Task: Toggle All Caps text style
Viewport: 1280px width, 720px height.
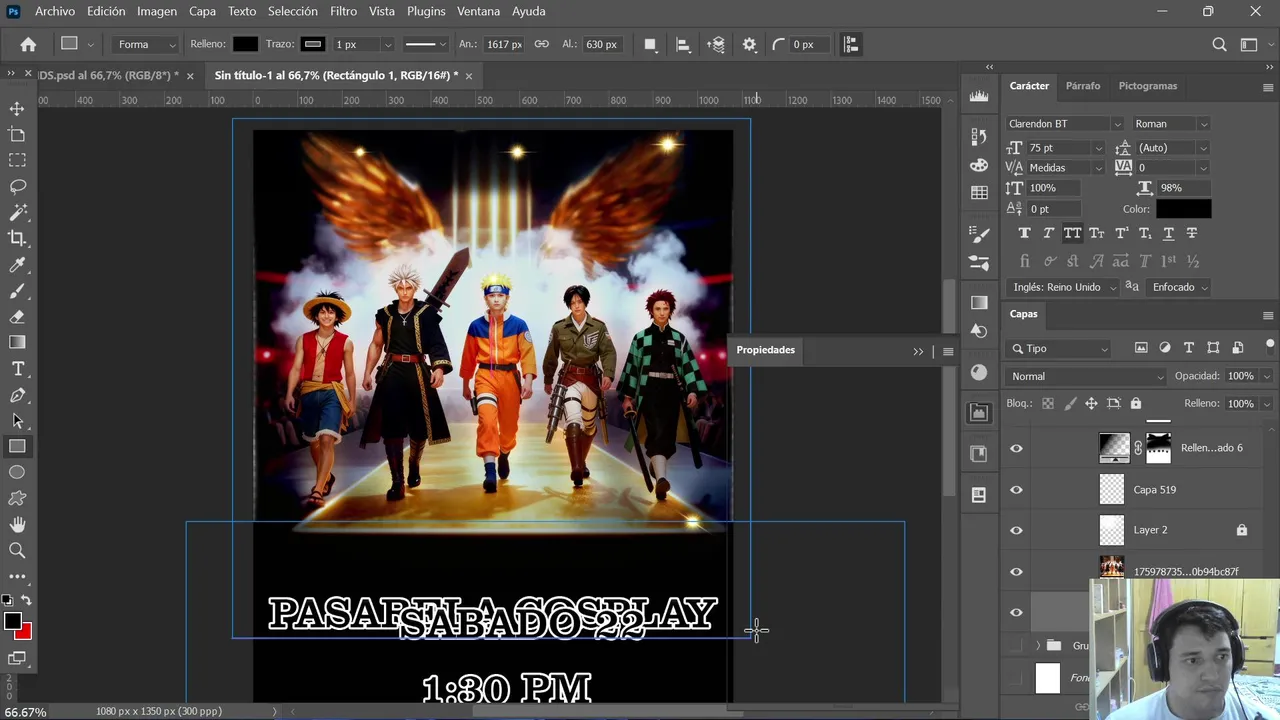Action: pyautogui.click(x=1072, y=233)
